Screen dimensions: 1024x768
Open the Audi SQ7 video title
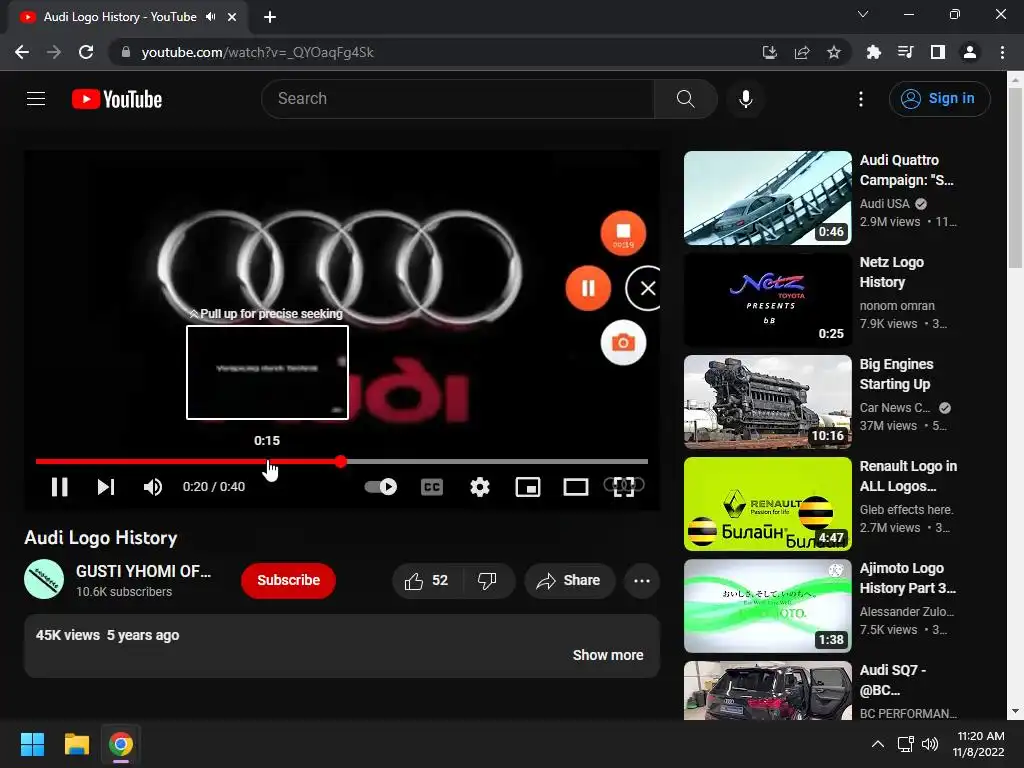pos(892,680)
